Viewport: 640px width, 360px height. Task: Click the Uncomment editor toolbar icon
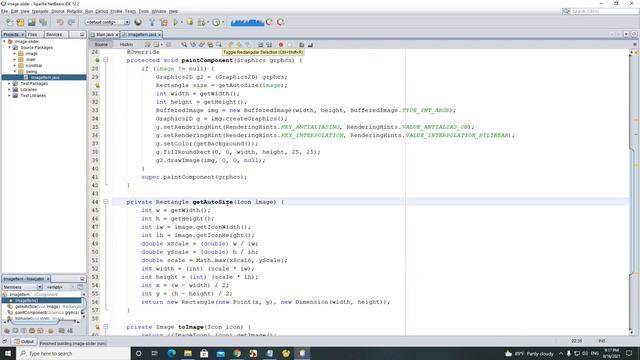pos(310,44)
